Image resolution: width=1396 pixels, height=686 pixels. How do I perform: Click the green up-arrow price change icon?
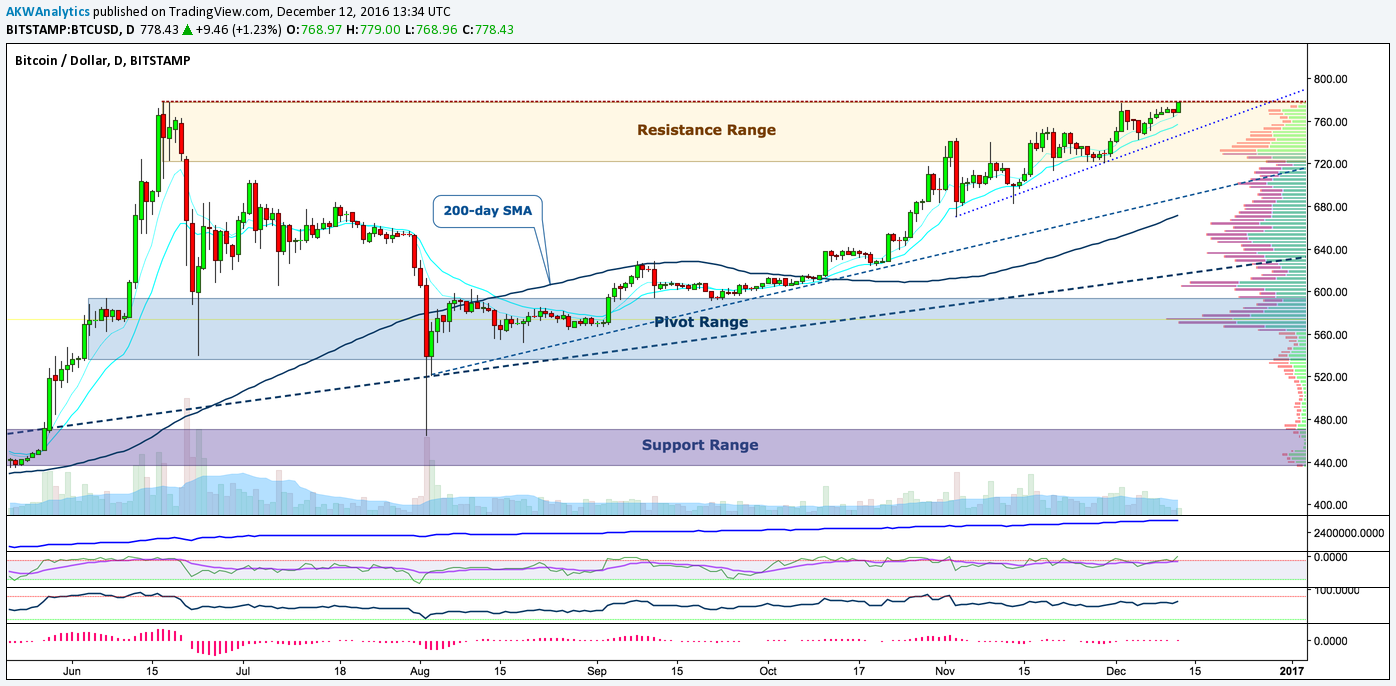pos(189,30)
